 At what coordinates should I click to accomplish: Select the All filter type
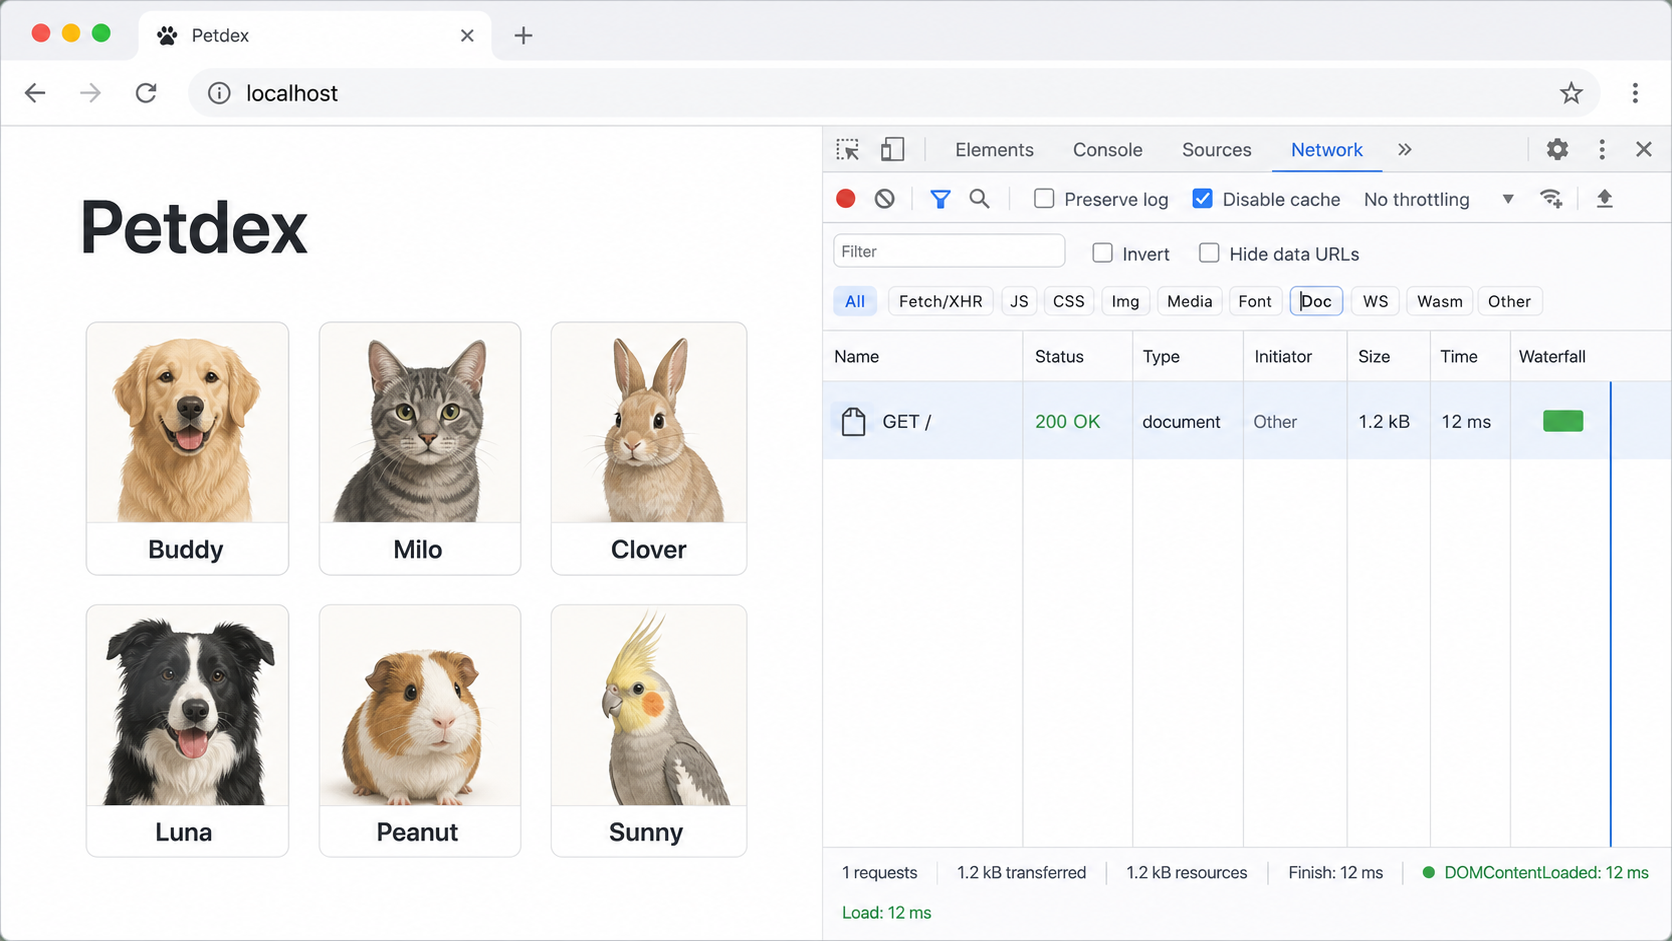pos(855,301)
